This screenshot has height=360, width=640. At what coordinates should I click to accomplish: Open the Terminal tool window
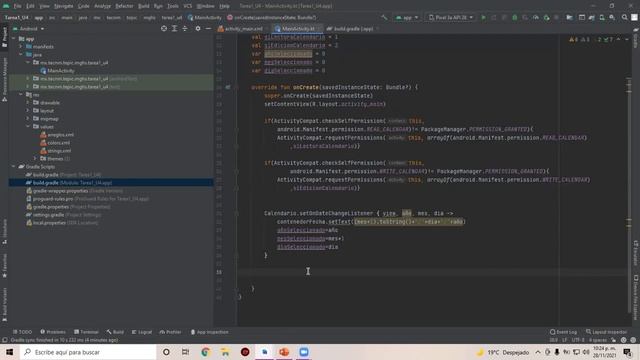(87, 332)
